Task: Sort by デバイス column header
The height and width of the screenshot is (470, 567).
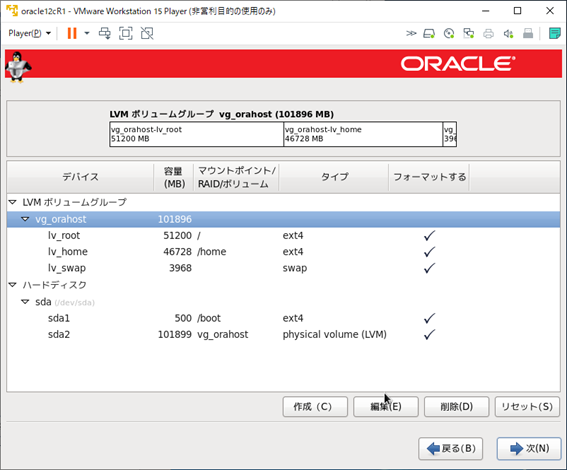Action: (x=80, y=177)
